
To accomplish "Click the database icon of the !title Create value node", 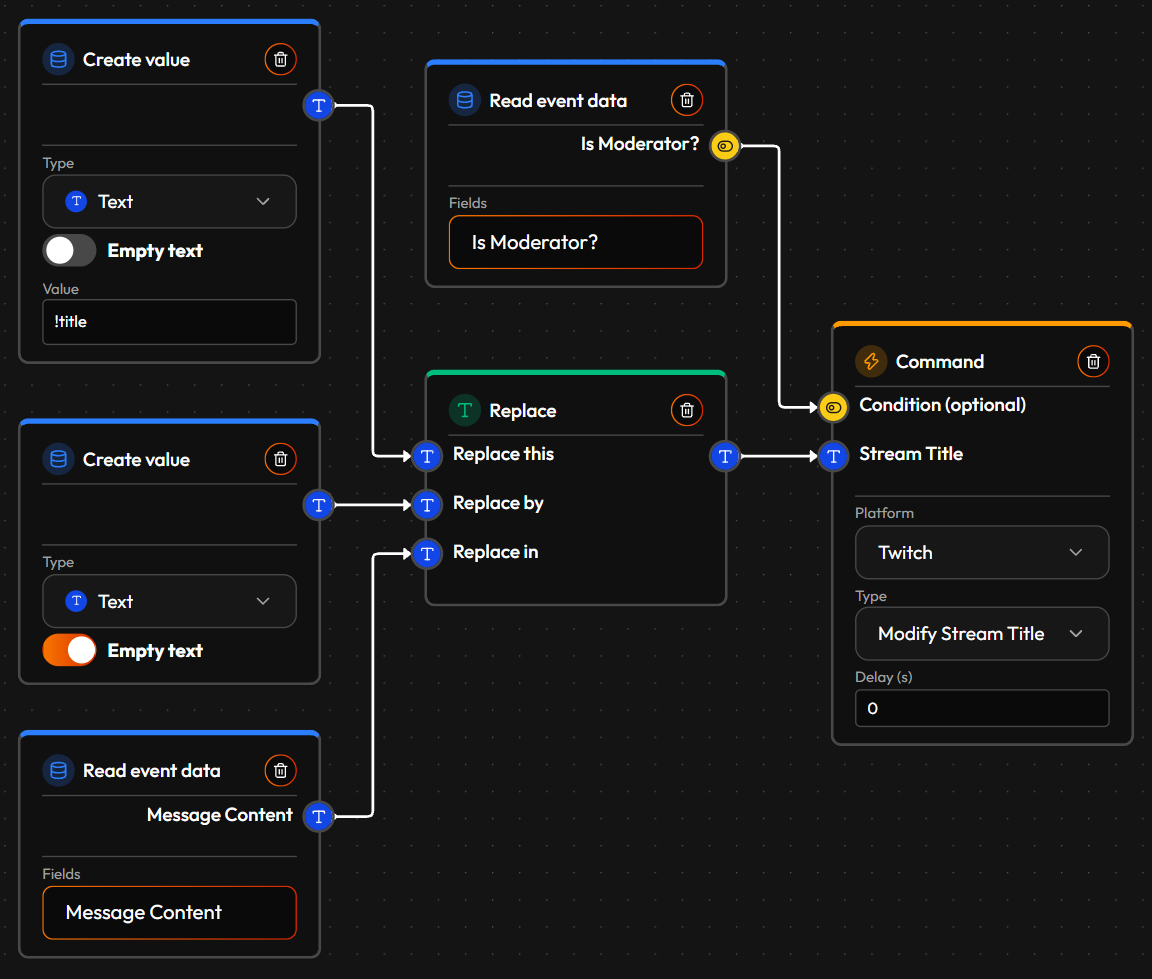I will (59, 59).
